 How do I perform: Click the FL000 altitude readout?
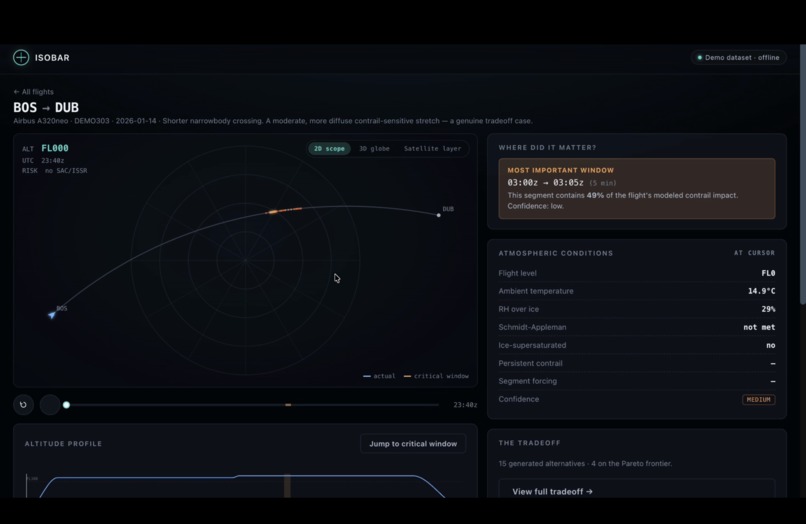pyautogui.click(x=54, y=148)
